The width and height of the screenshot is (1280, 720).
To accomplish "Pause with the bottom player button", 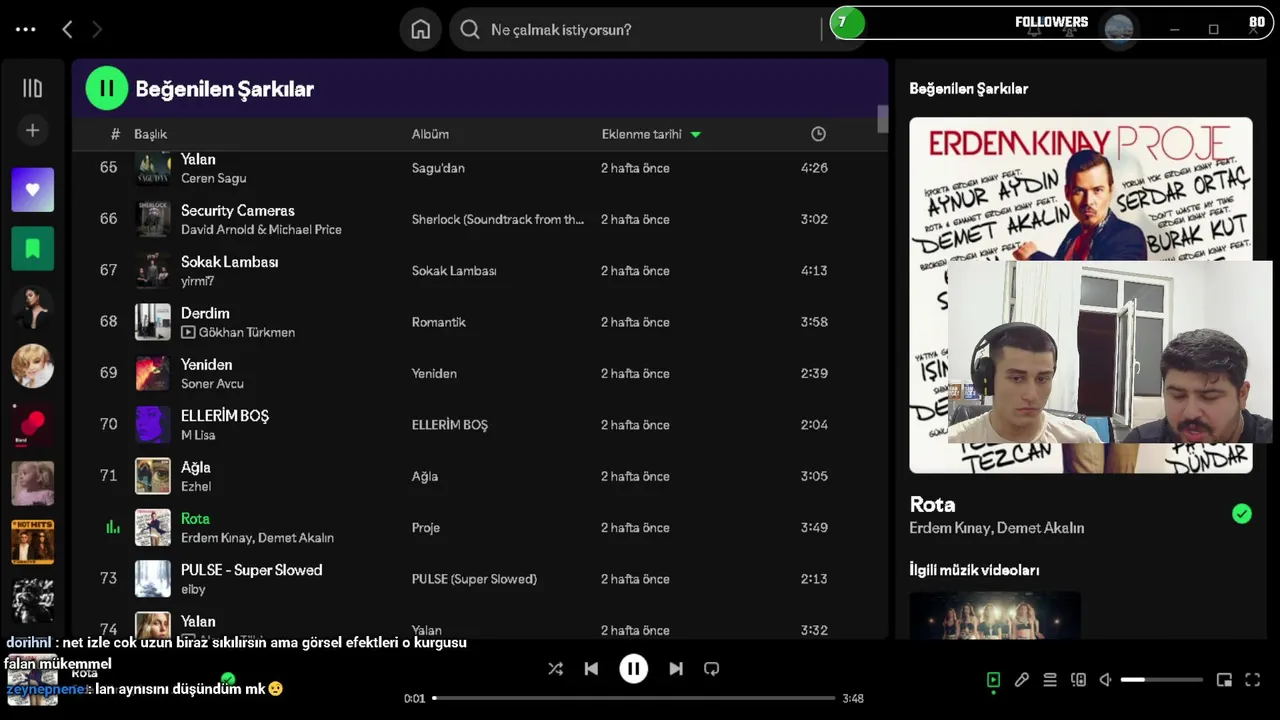I will point(633,669).
